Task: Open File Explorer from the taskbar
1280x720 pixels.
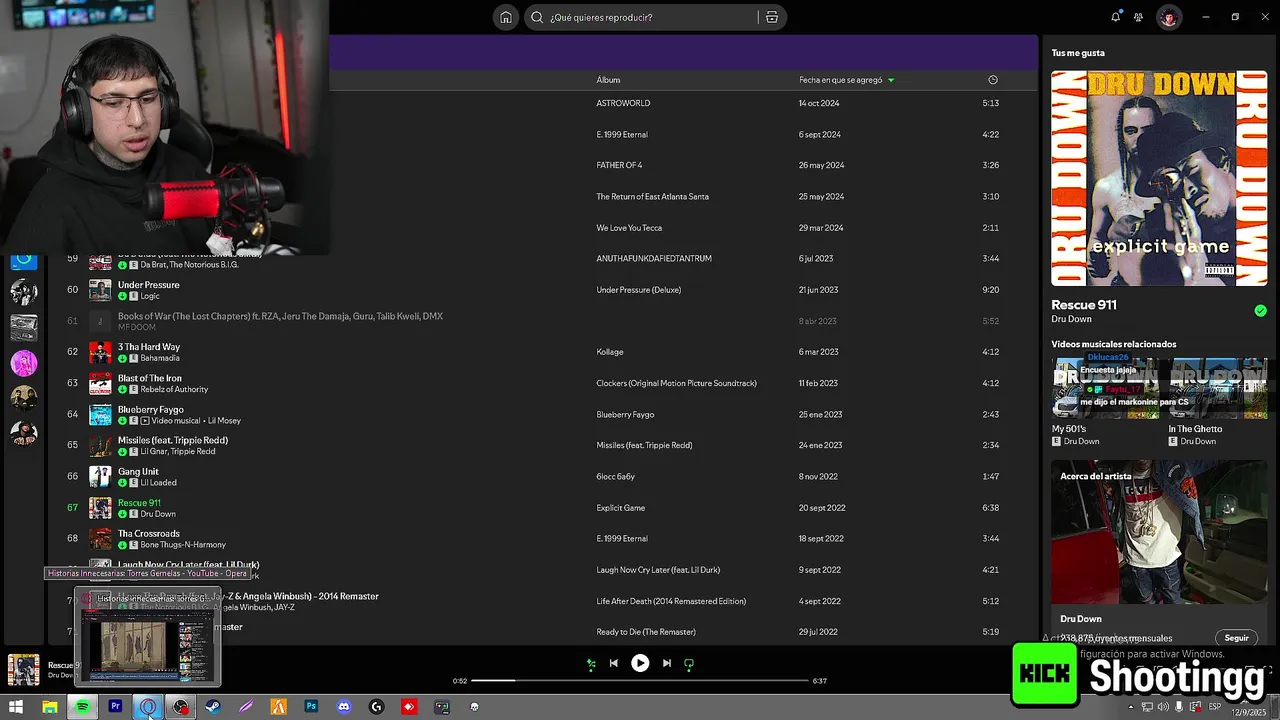Action: click(49, 707)
